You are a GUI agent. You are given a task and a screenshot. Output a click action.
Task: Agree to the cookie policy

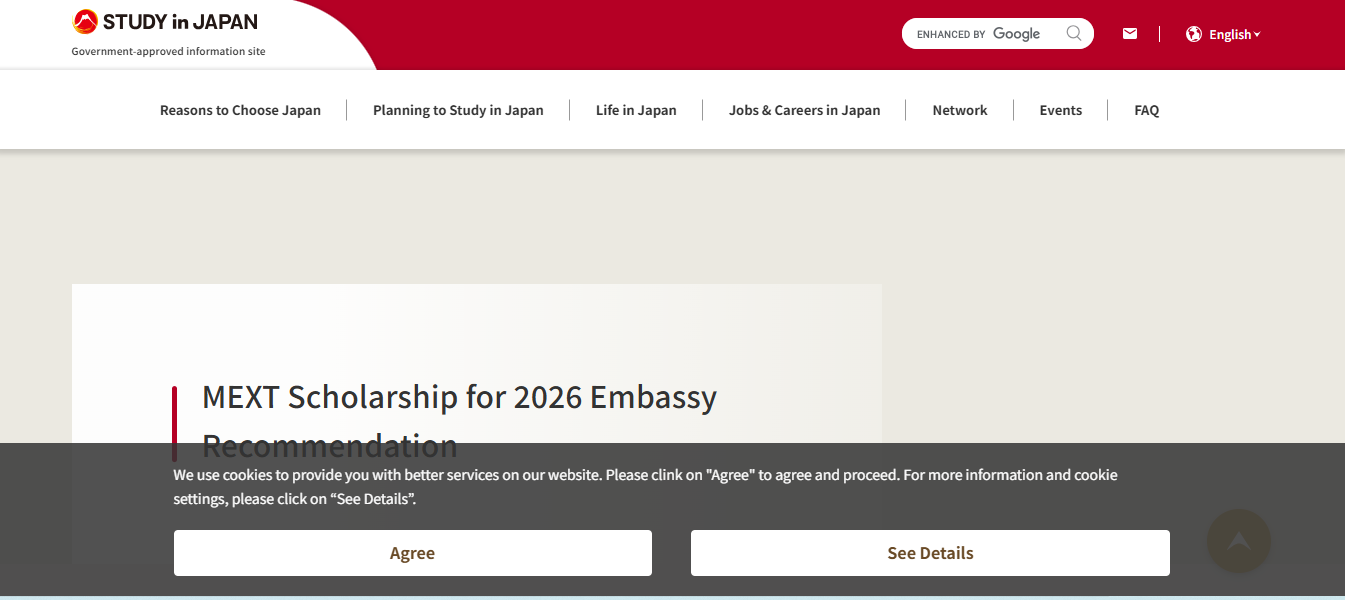(x=413, y=552)
